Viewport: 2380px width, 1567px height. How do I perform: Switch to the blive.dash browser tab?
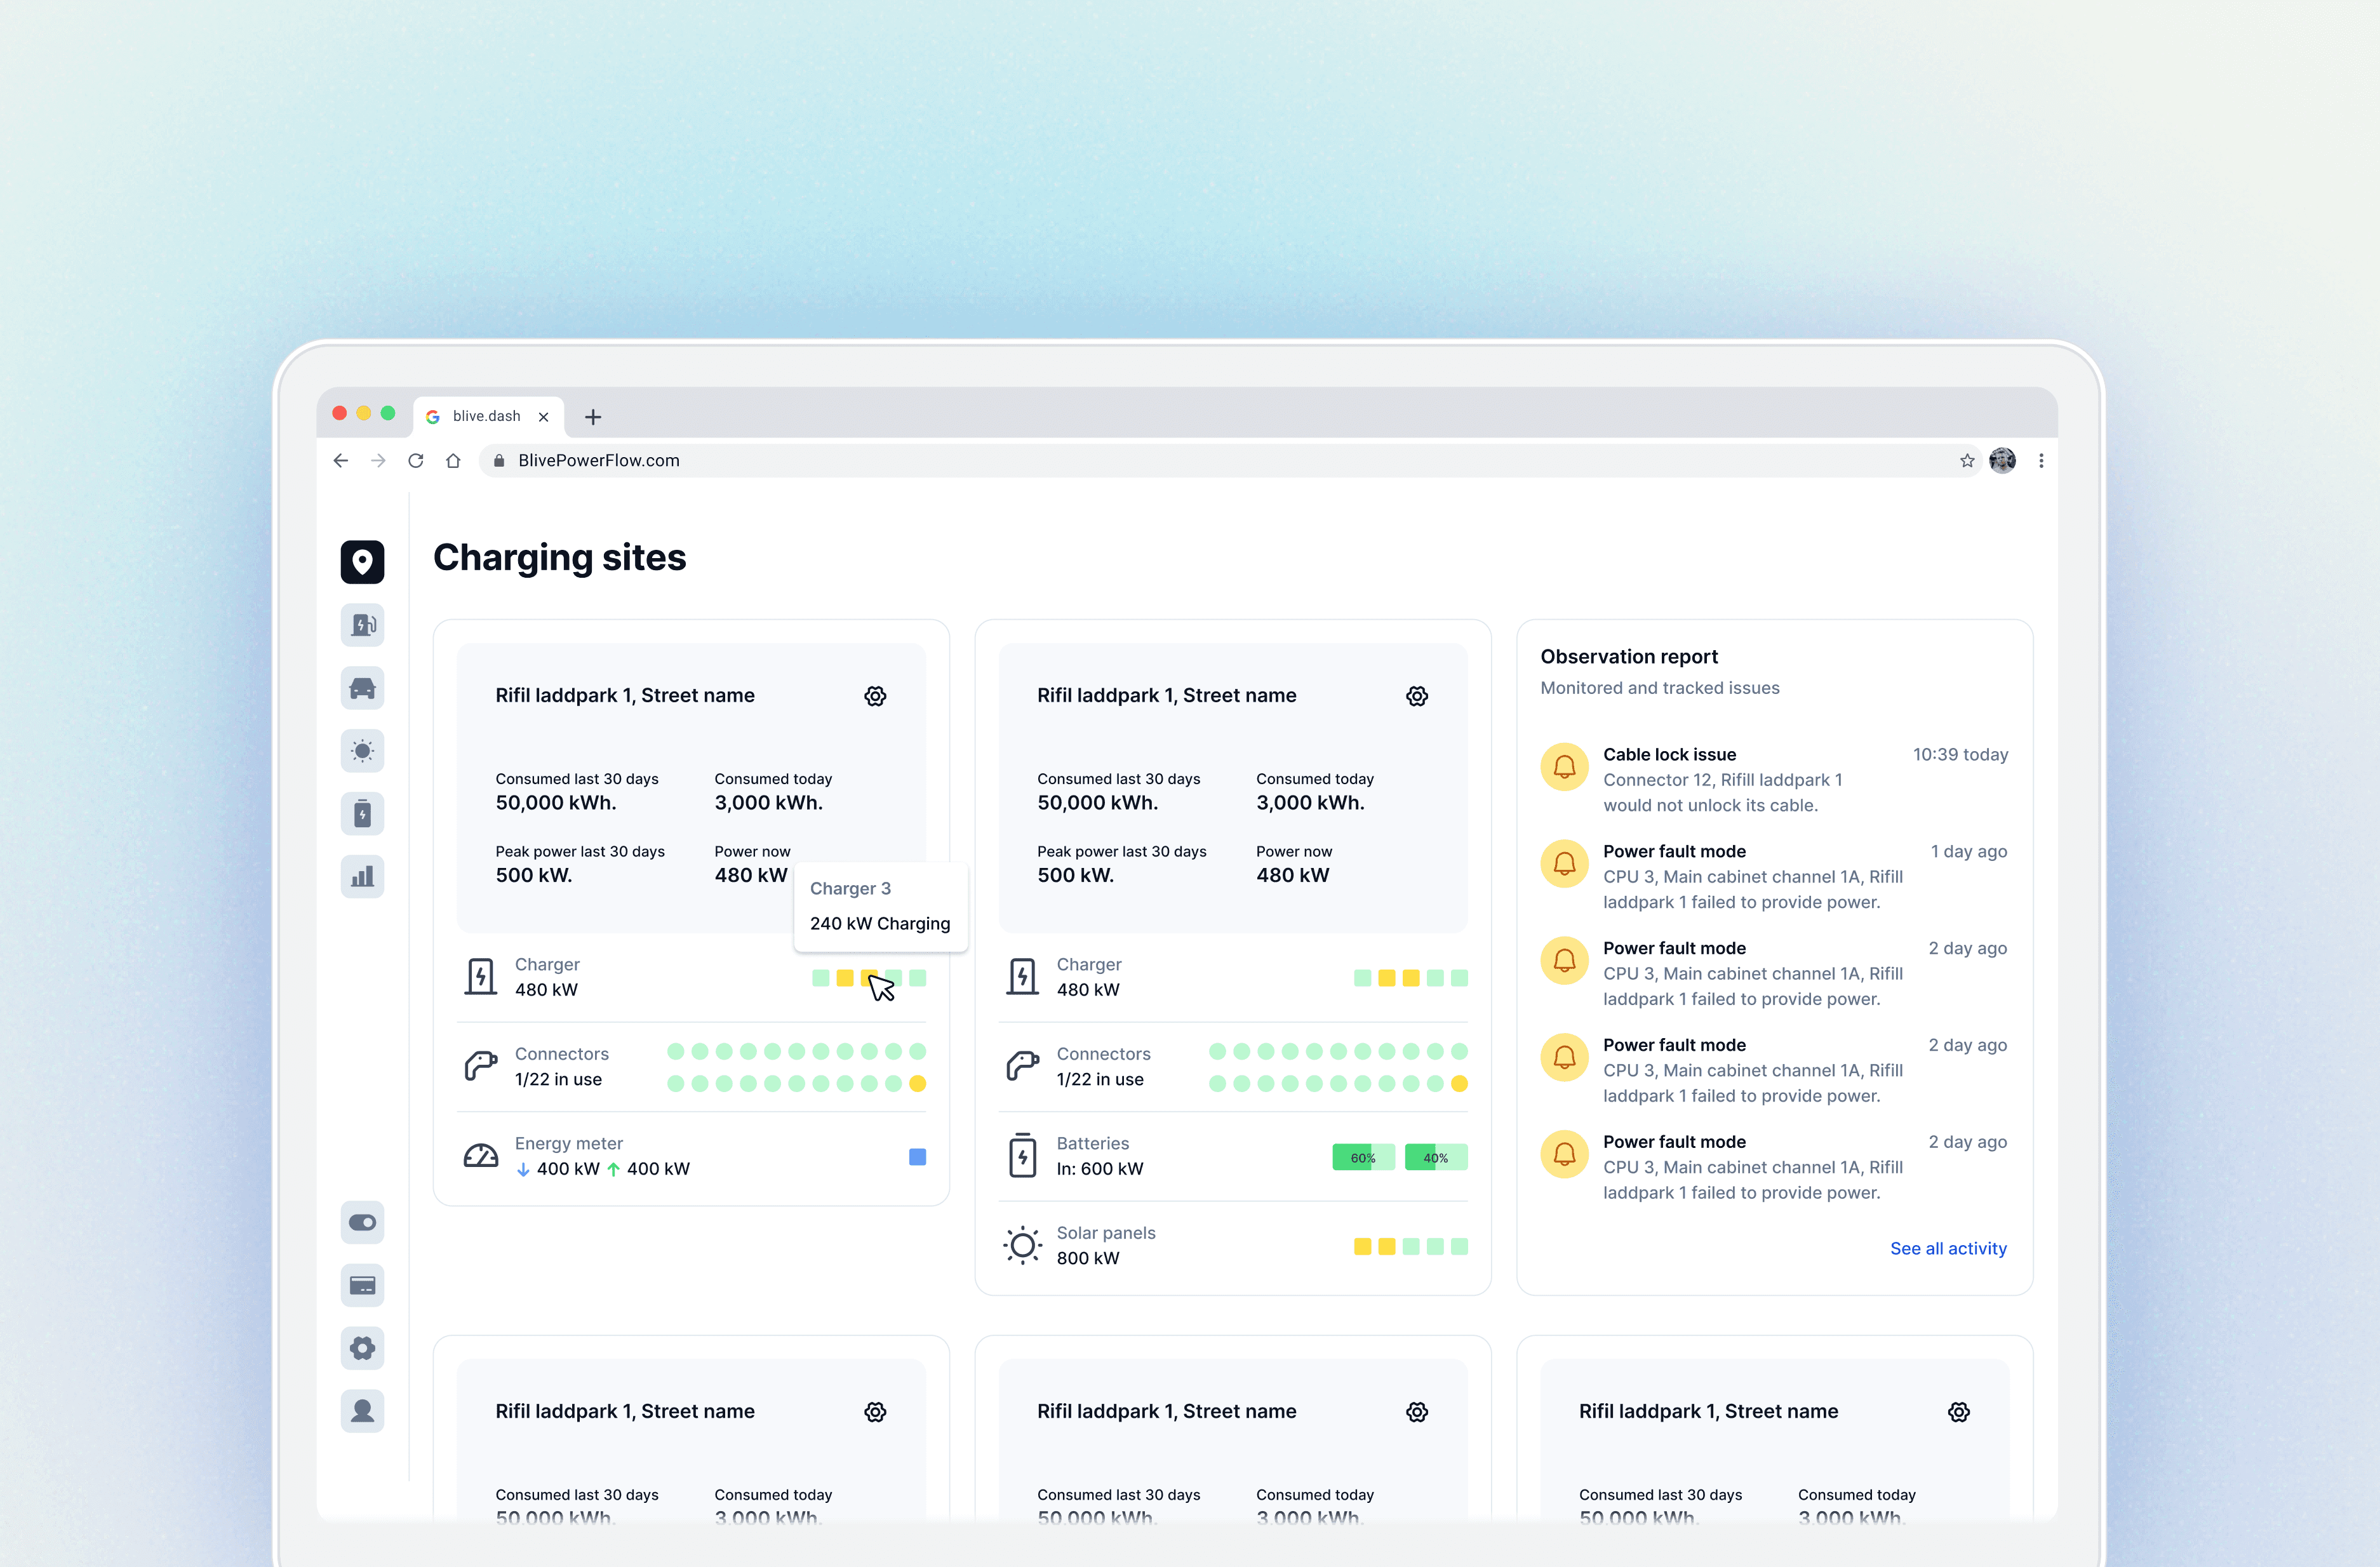pyautogui.click(x=487, y=416)
